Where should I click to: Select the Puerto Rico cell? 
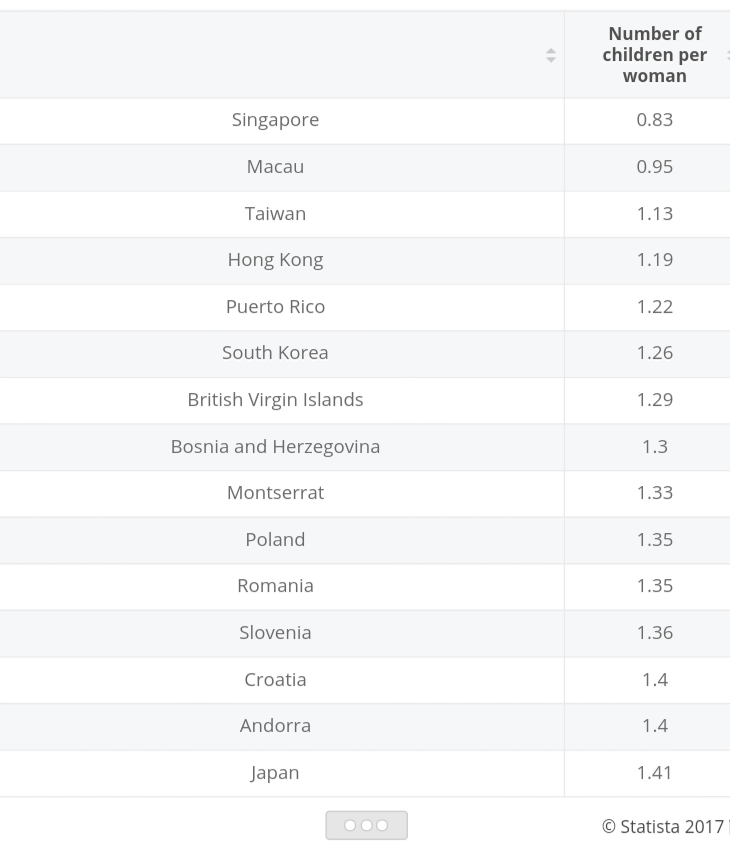click(275, 307)
